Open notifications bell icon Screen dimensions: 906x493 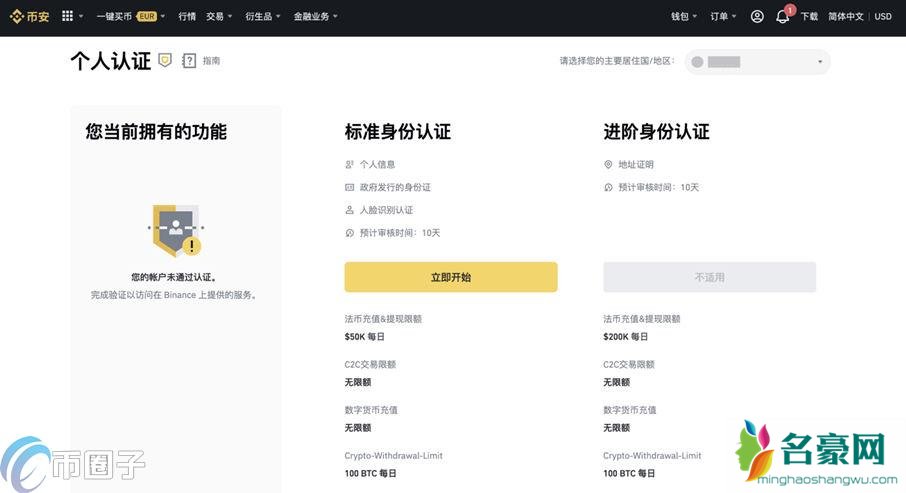[x=782, y=16]
